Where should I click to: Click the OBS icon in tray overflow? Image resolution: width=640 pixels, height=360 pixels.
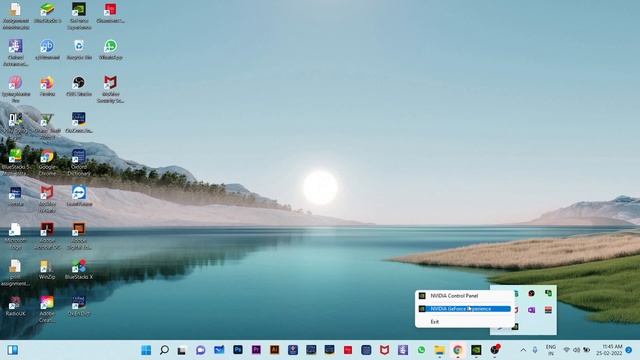click(531, 293)
